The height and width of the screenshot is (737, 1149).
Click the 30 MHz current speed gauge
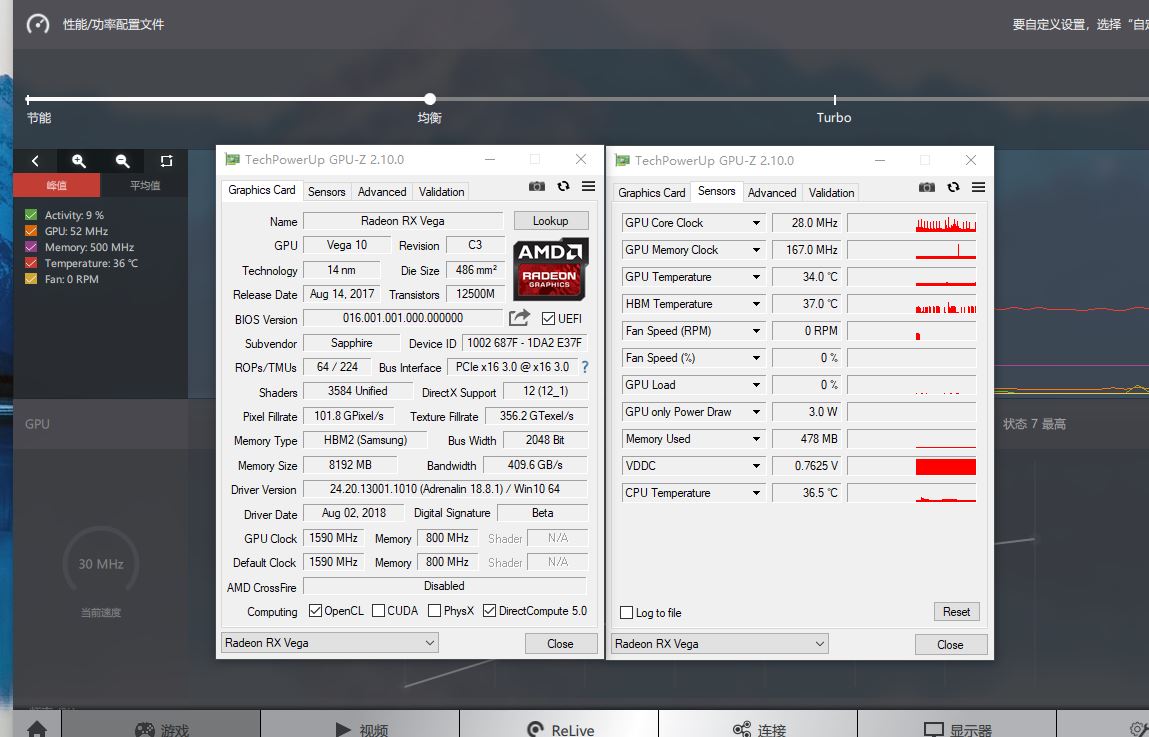click(x=101, y=563)
